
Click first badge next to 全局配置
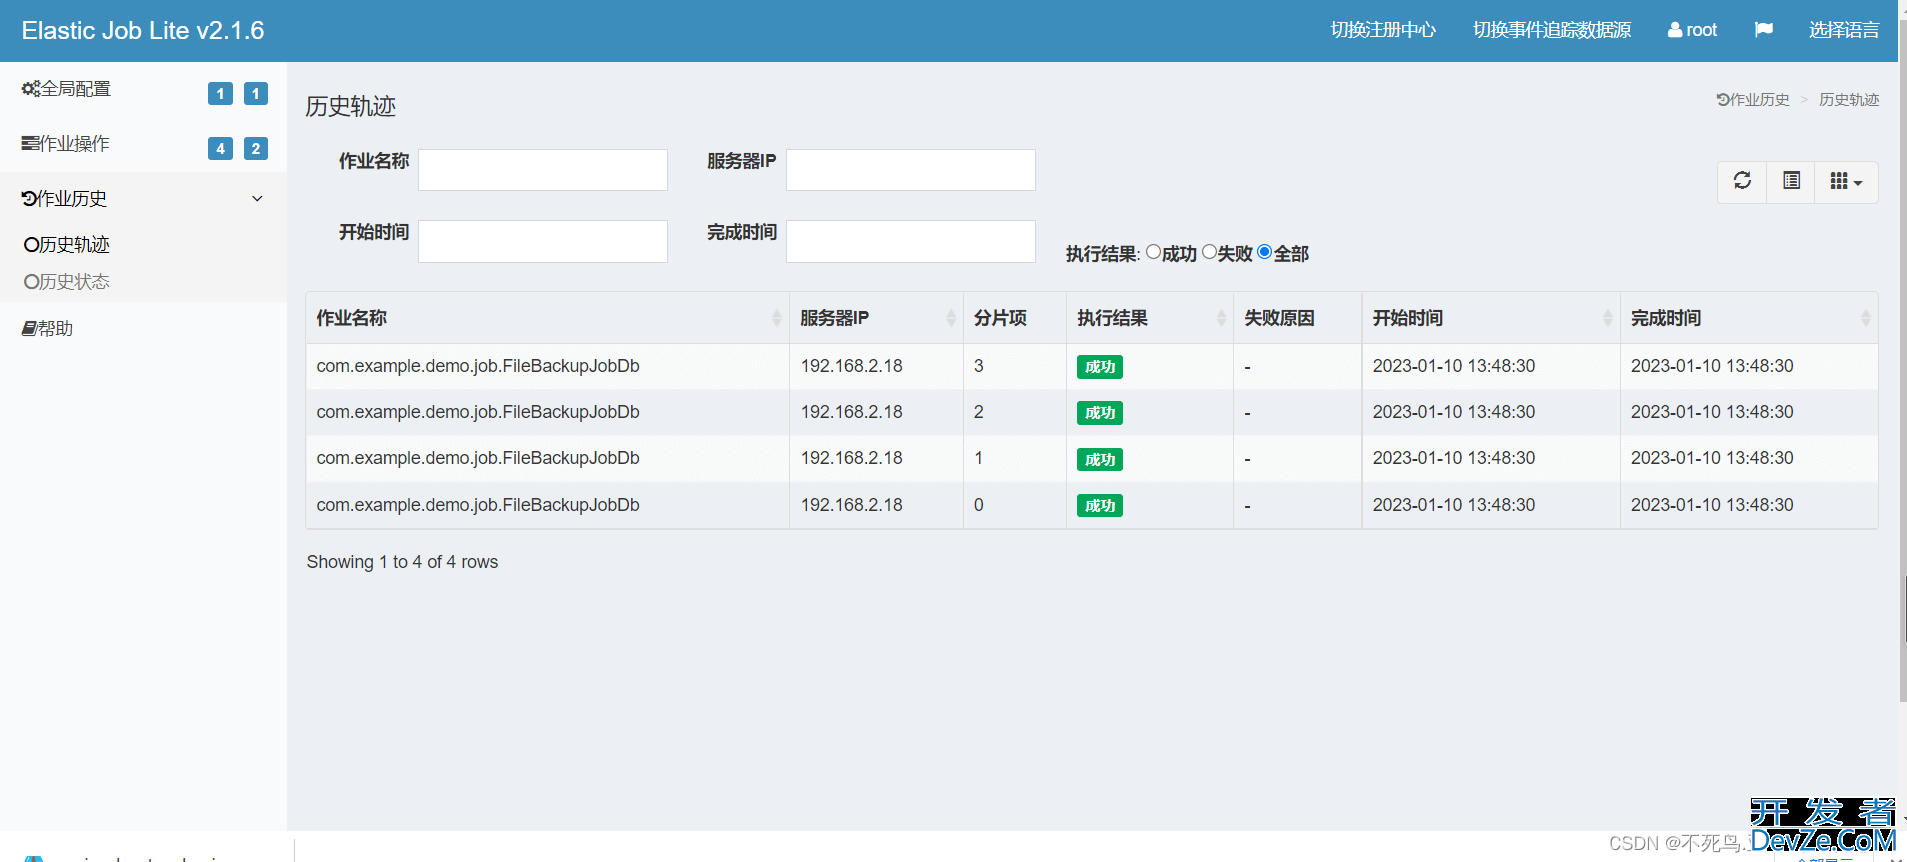coord(220,93)
